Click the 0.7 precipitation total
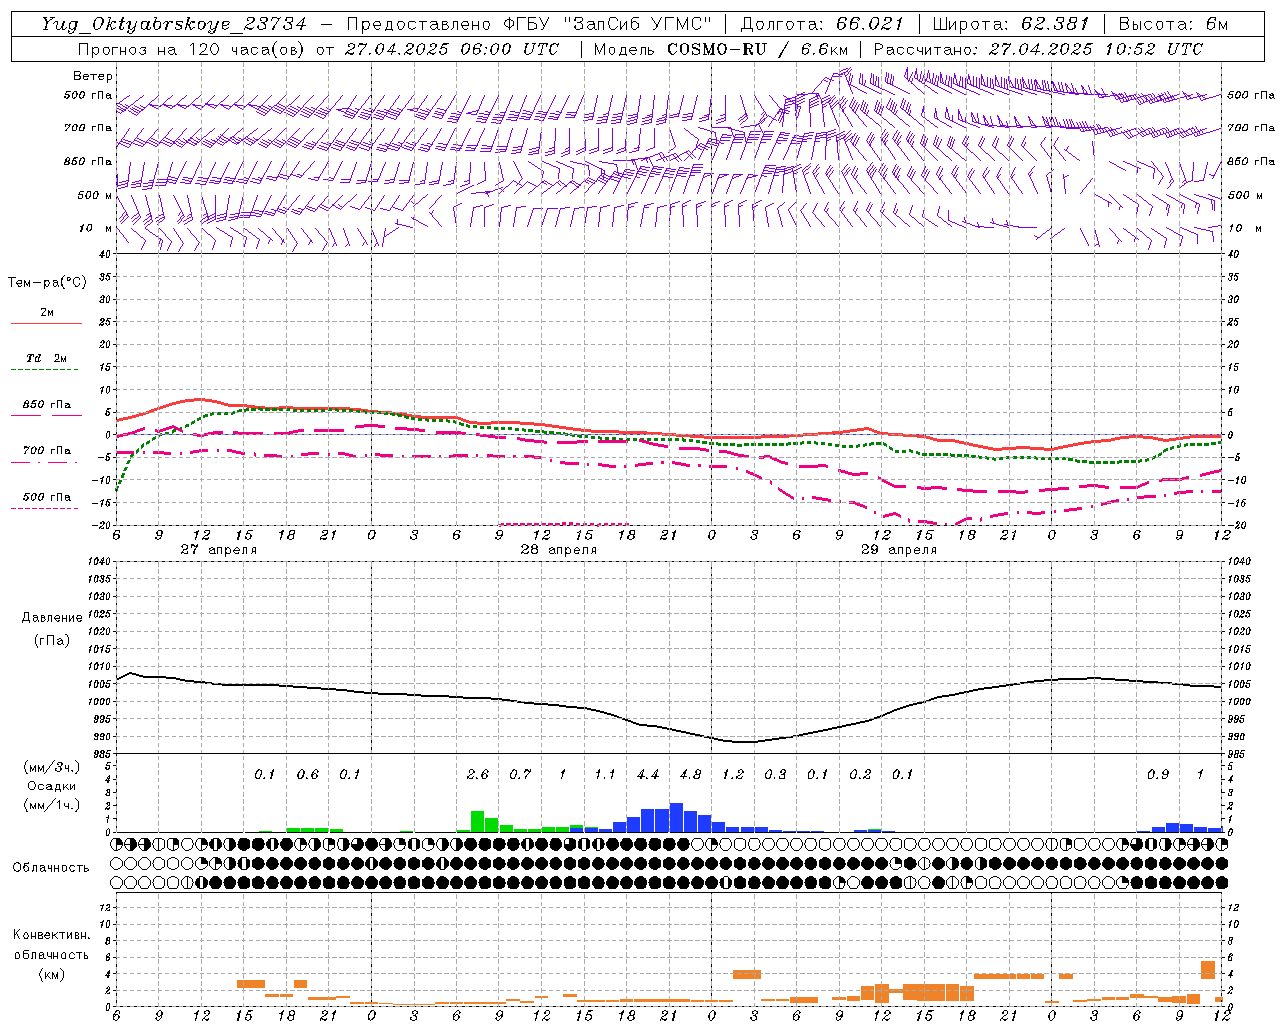1280x1024 pixels. point(520,774)
